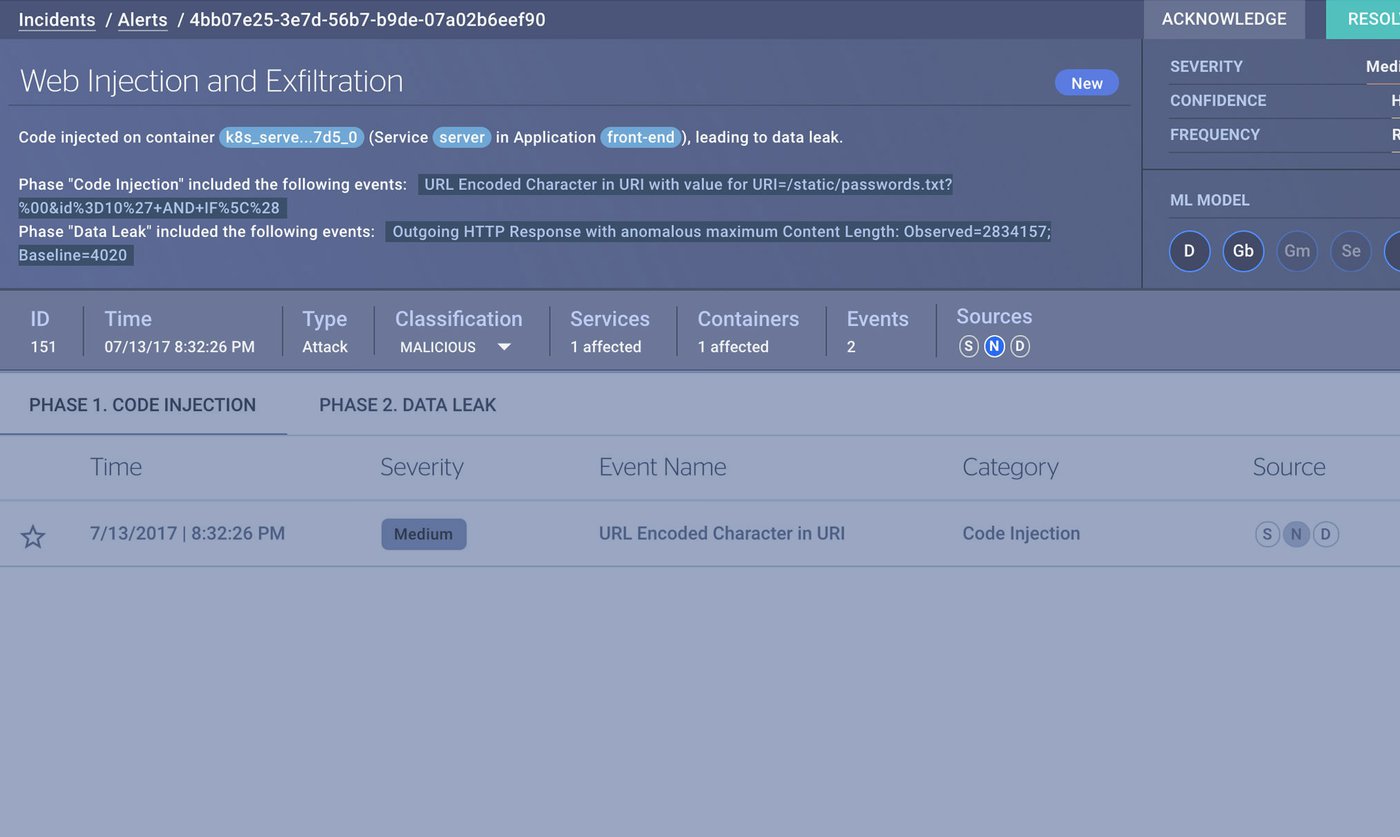Image resolution: width=1400 pixels, height=837 pixels.
Task: Click the Medium severity badge in event row
Action: click(x=423, y=534)
